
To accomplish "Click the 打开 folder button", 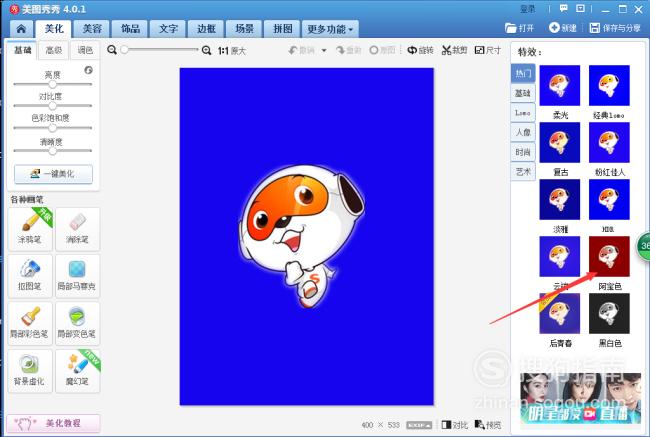I will 519,28.
